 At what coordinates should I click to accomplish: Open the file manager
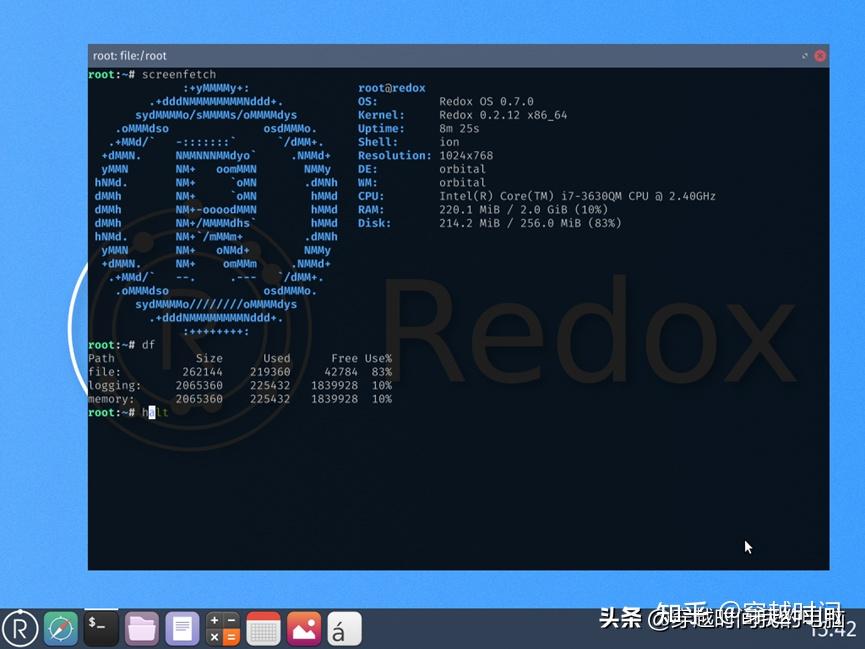click(x=141, y=628)
